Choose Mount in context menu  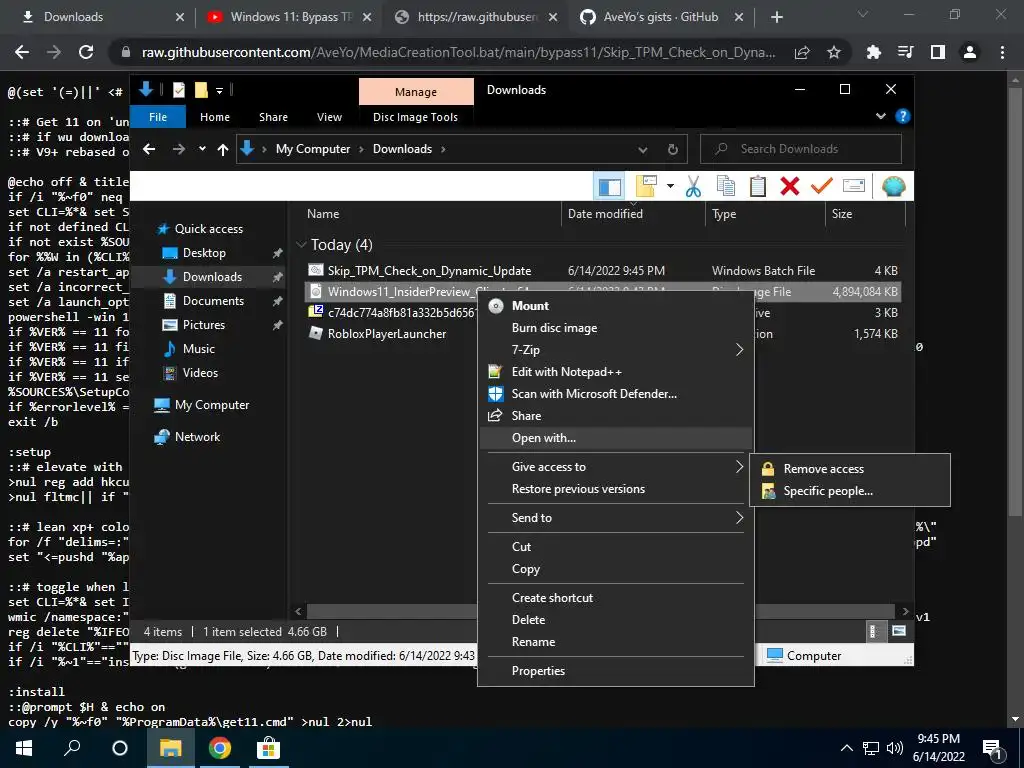coord(530,306)
